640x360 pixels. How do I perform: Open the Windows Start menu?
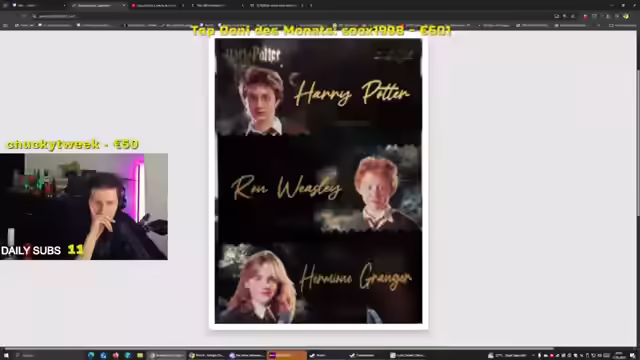click(x=6, y=355)
